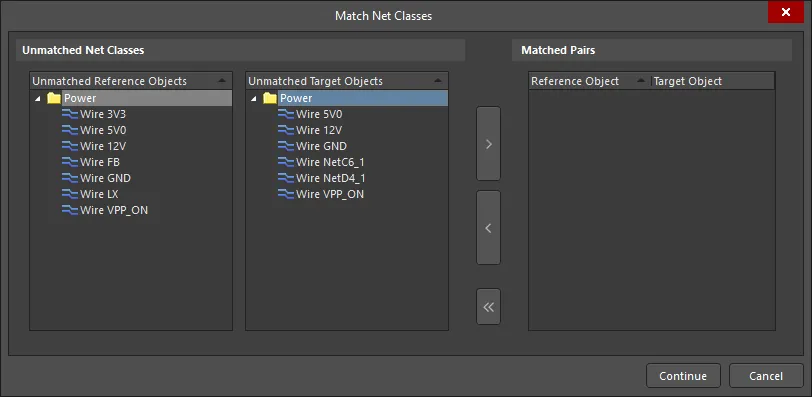Select Wire NetC6_1 text in target list
This screenshot has width=812, height=397.
[330, 162]
